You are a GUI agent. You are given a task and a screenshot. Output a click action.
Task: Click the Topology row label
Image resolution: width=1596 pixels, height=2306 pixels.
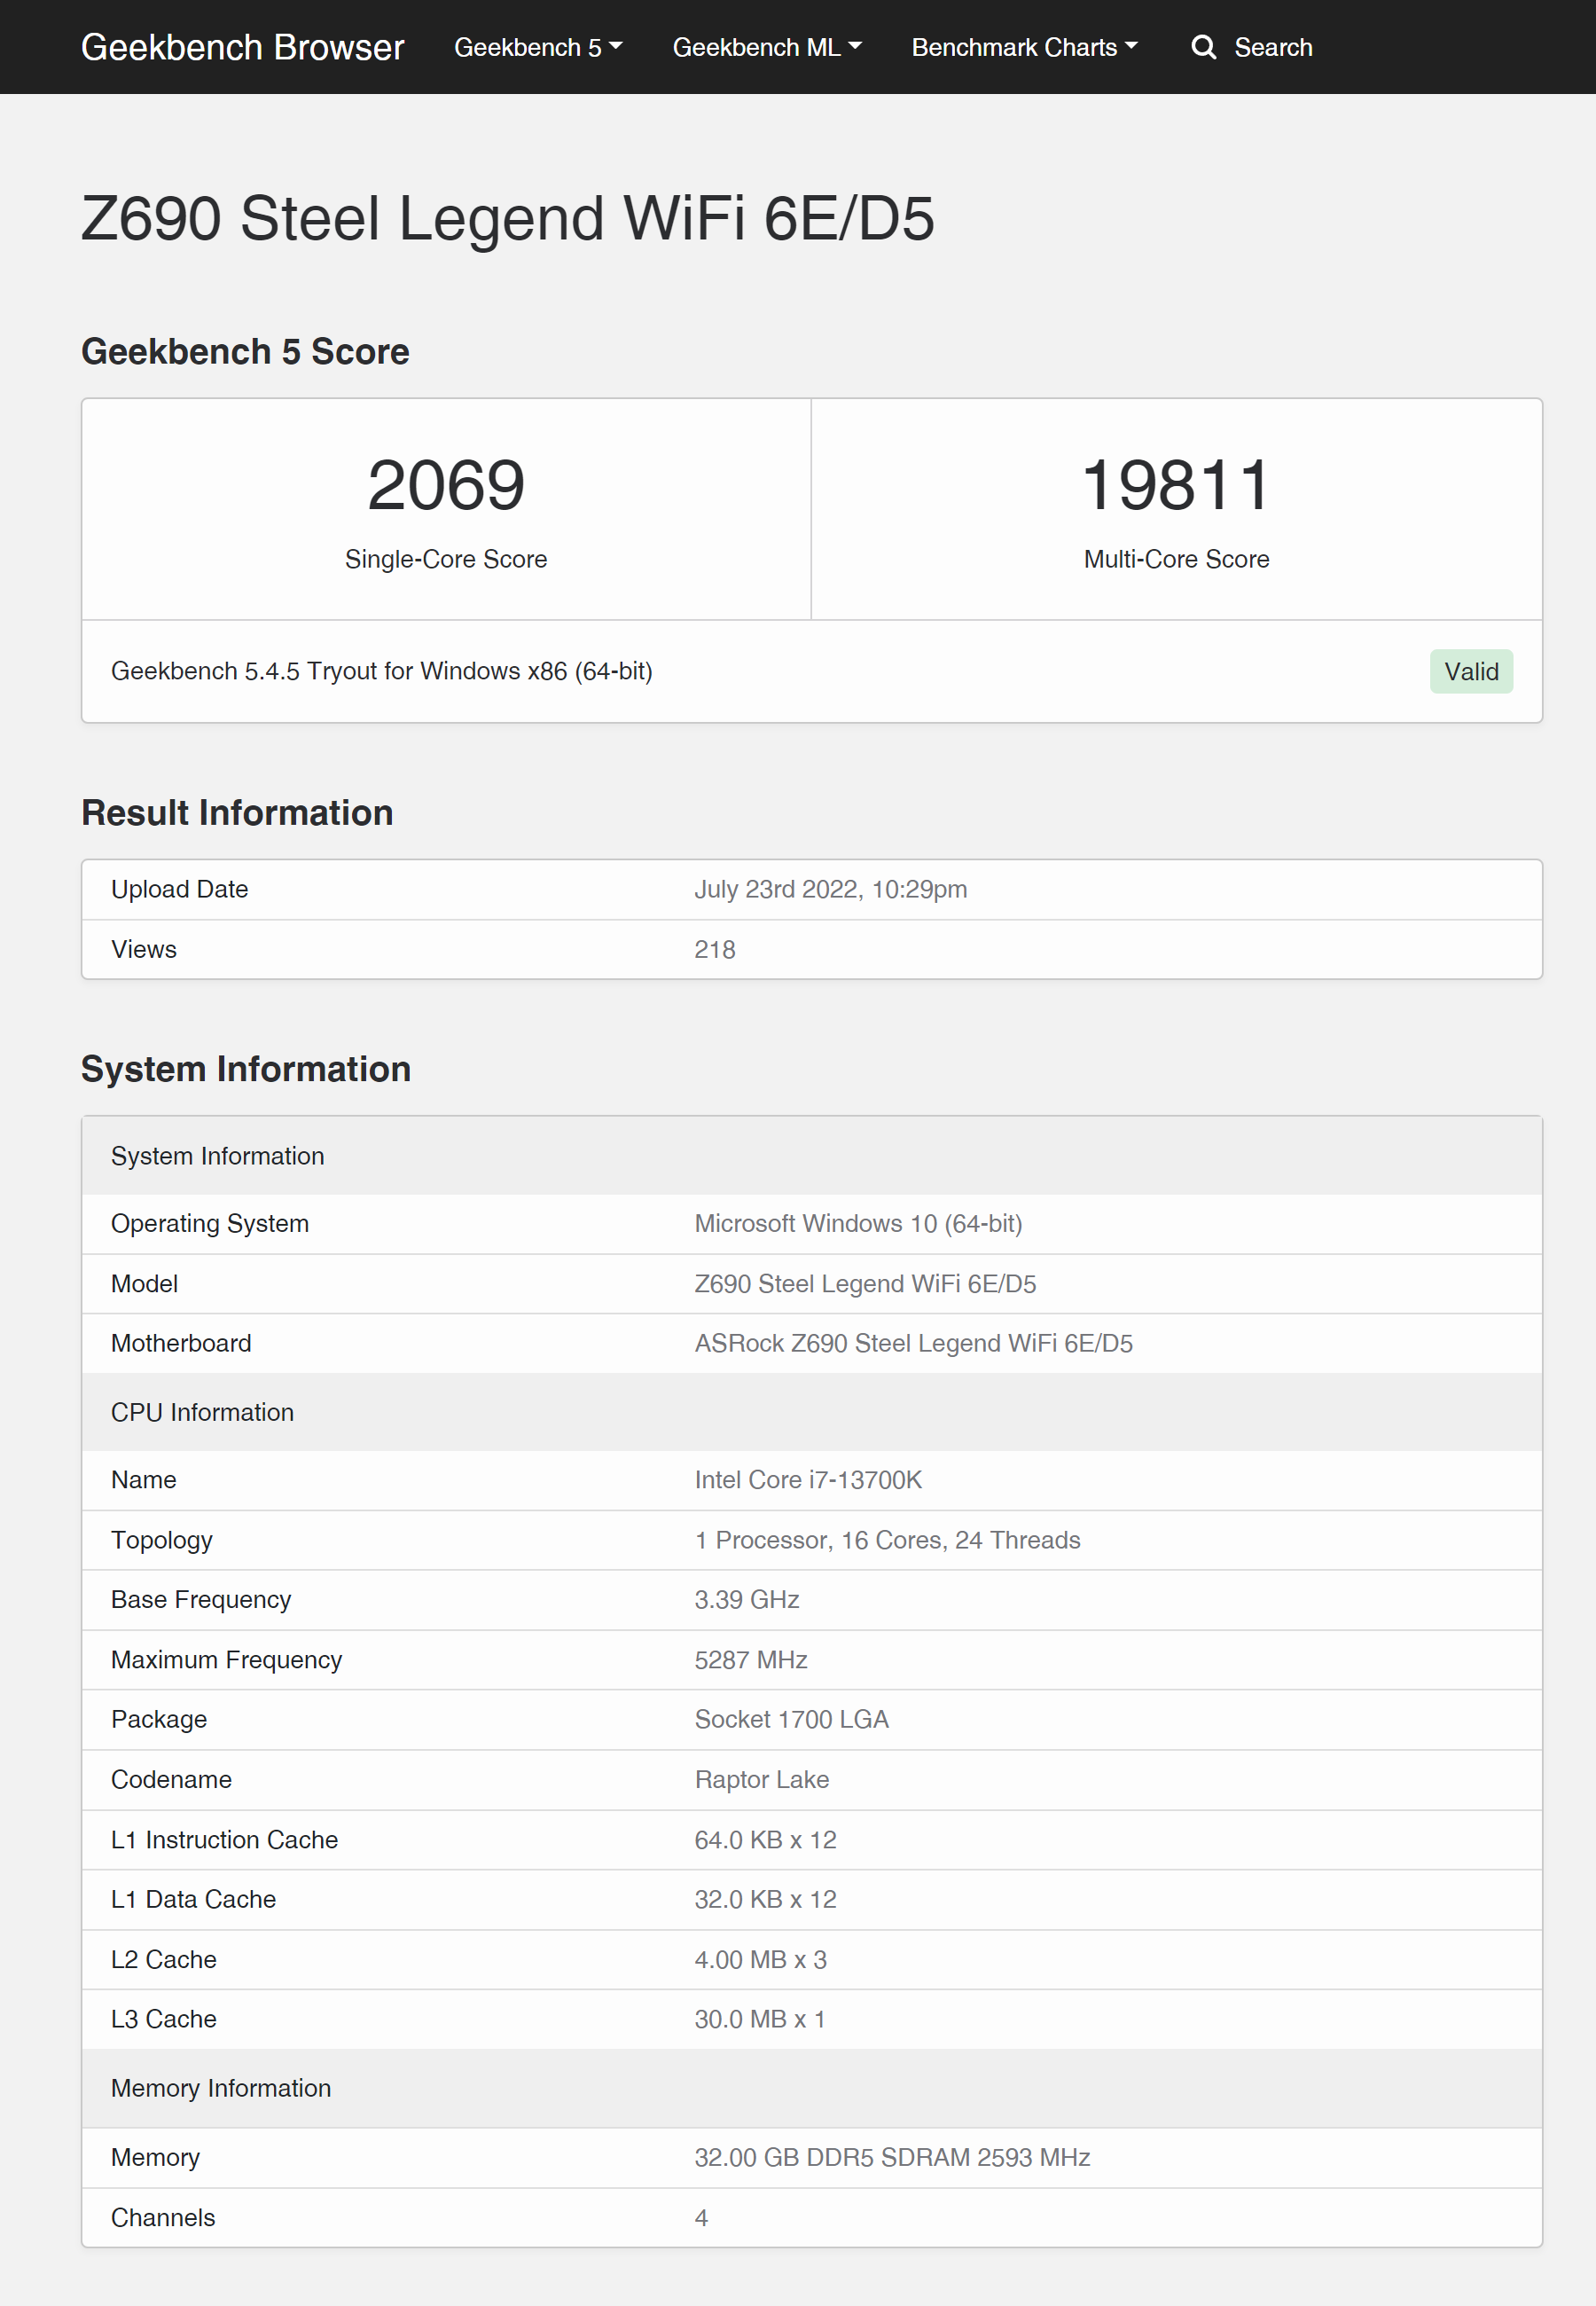point(162,1540)
